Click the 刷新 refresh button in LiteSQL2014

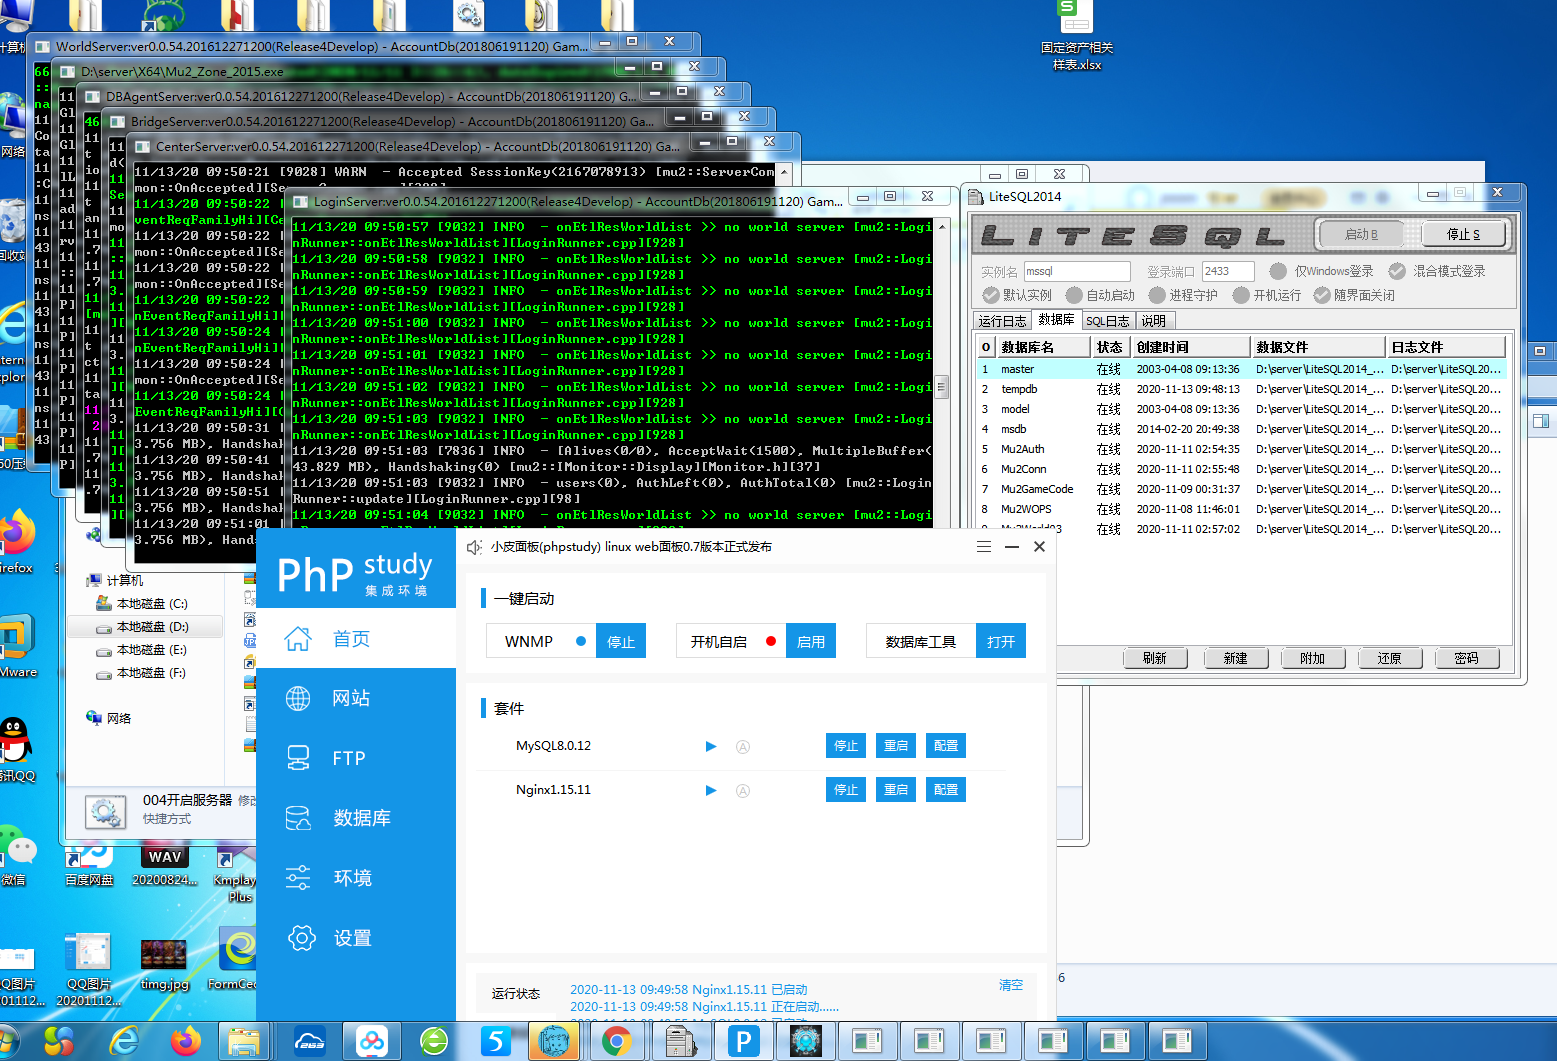click(1155, 658)
